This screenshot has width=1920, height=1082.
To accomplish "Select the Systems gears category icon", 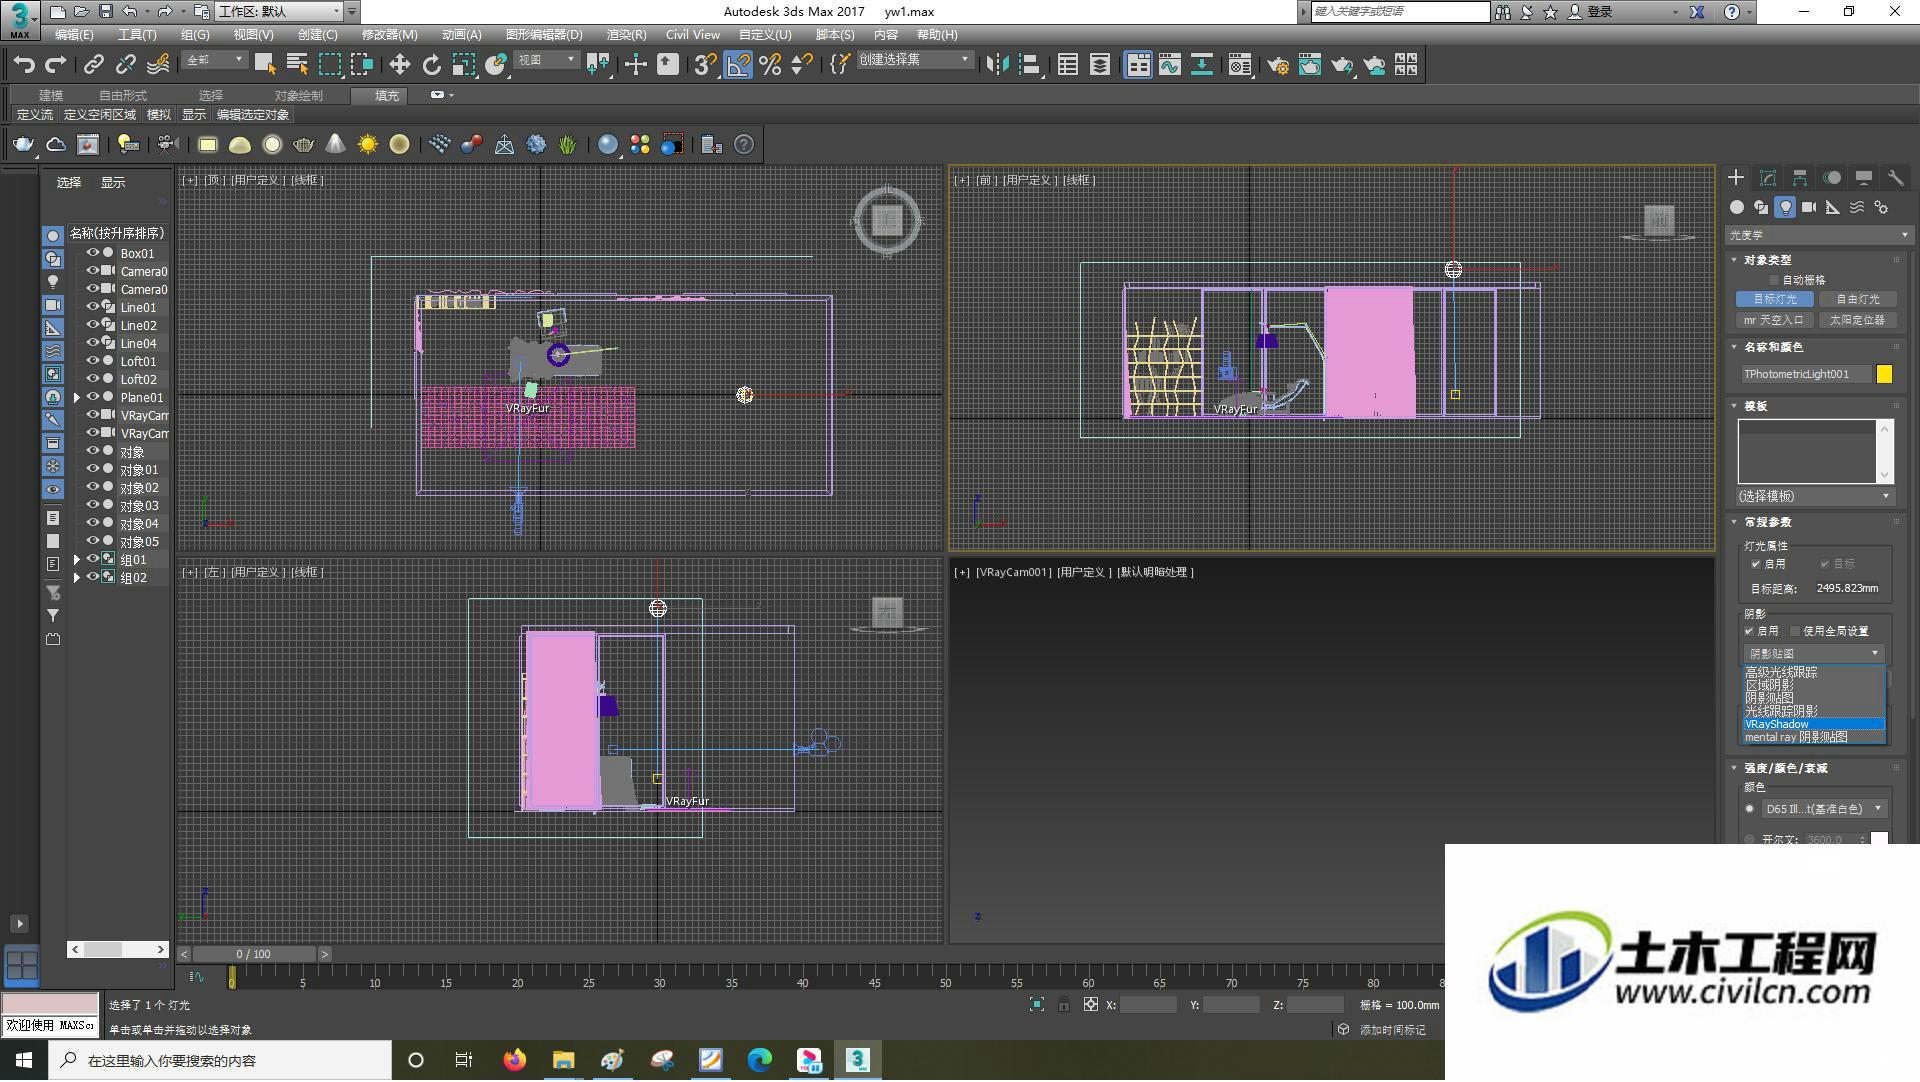I will pyautogui.click(x=1881, y=207).
